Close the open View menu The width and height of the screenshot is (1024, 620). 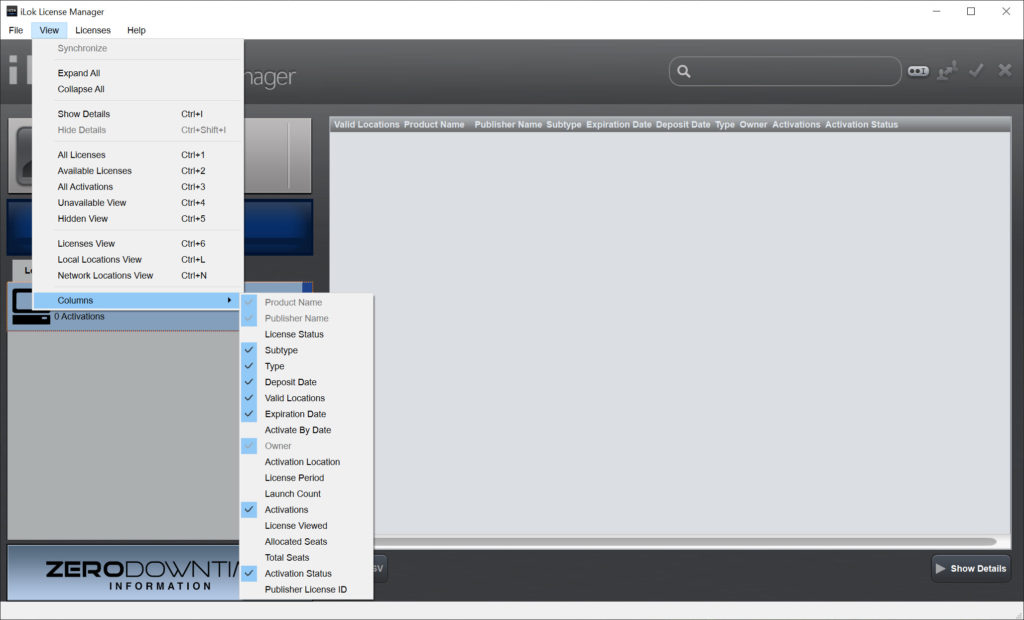[x=49, y=30]
